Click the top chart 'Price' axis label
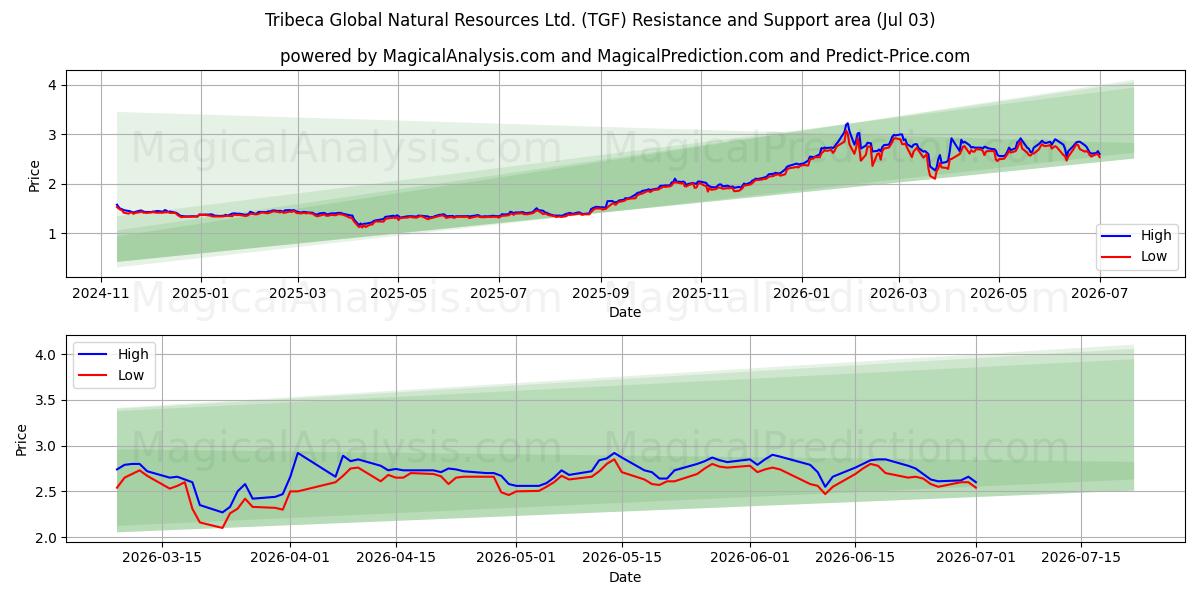Image resolution: width=1200 pixels, height=600 pixels. point(35,174)
